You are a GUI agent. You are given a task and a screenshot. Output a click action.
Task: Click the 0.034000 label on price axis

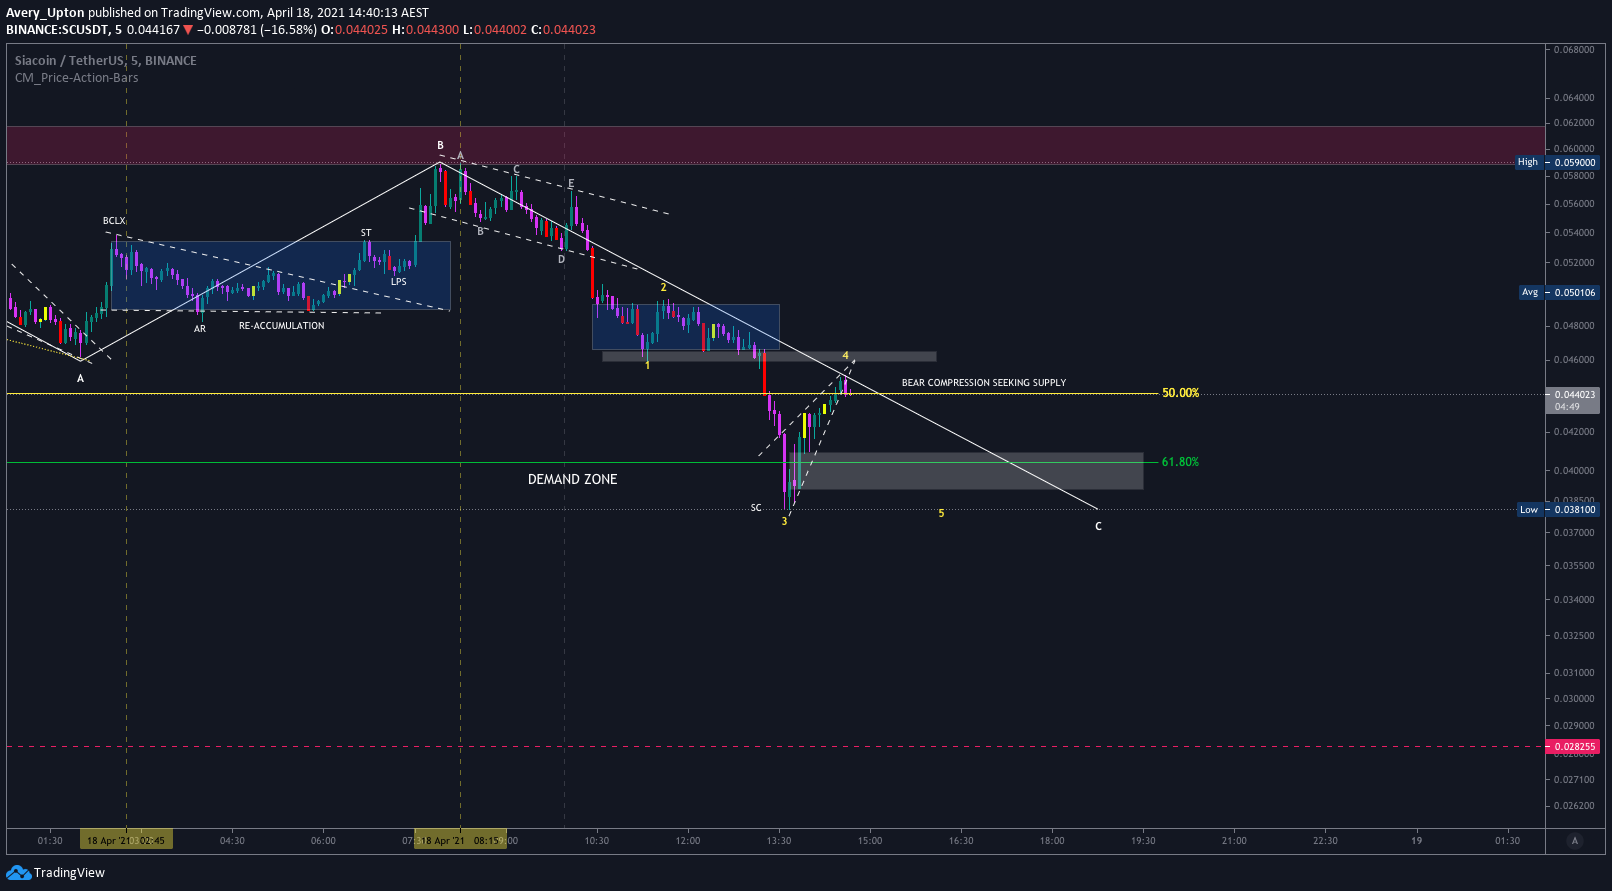(x=1574, y=600)
